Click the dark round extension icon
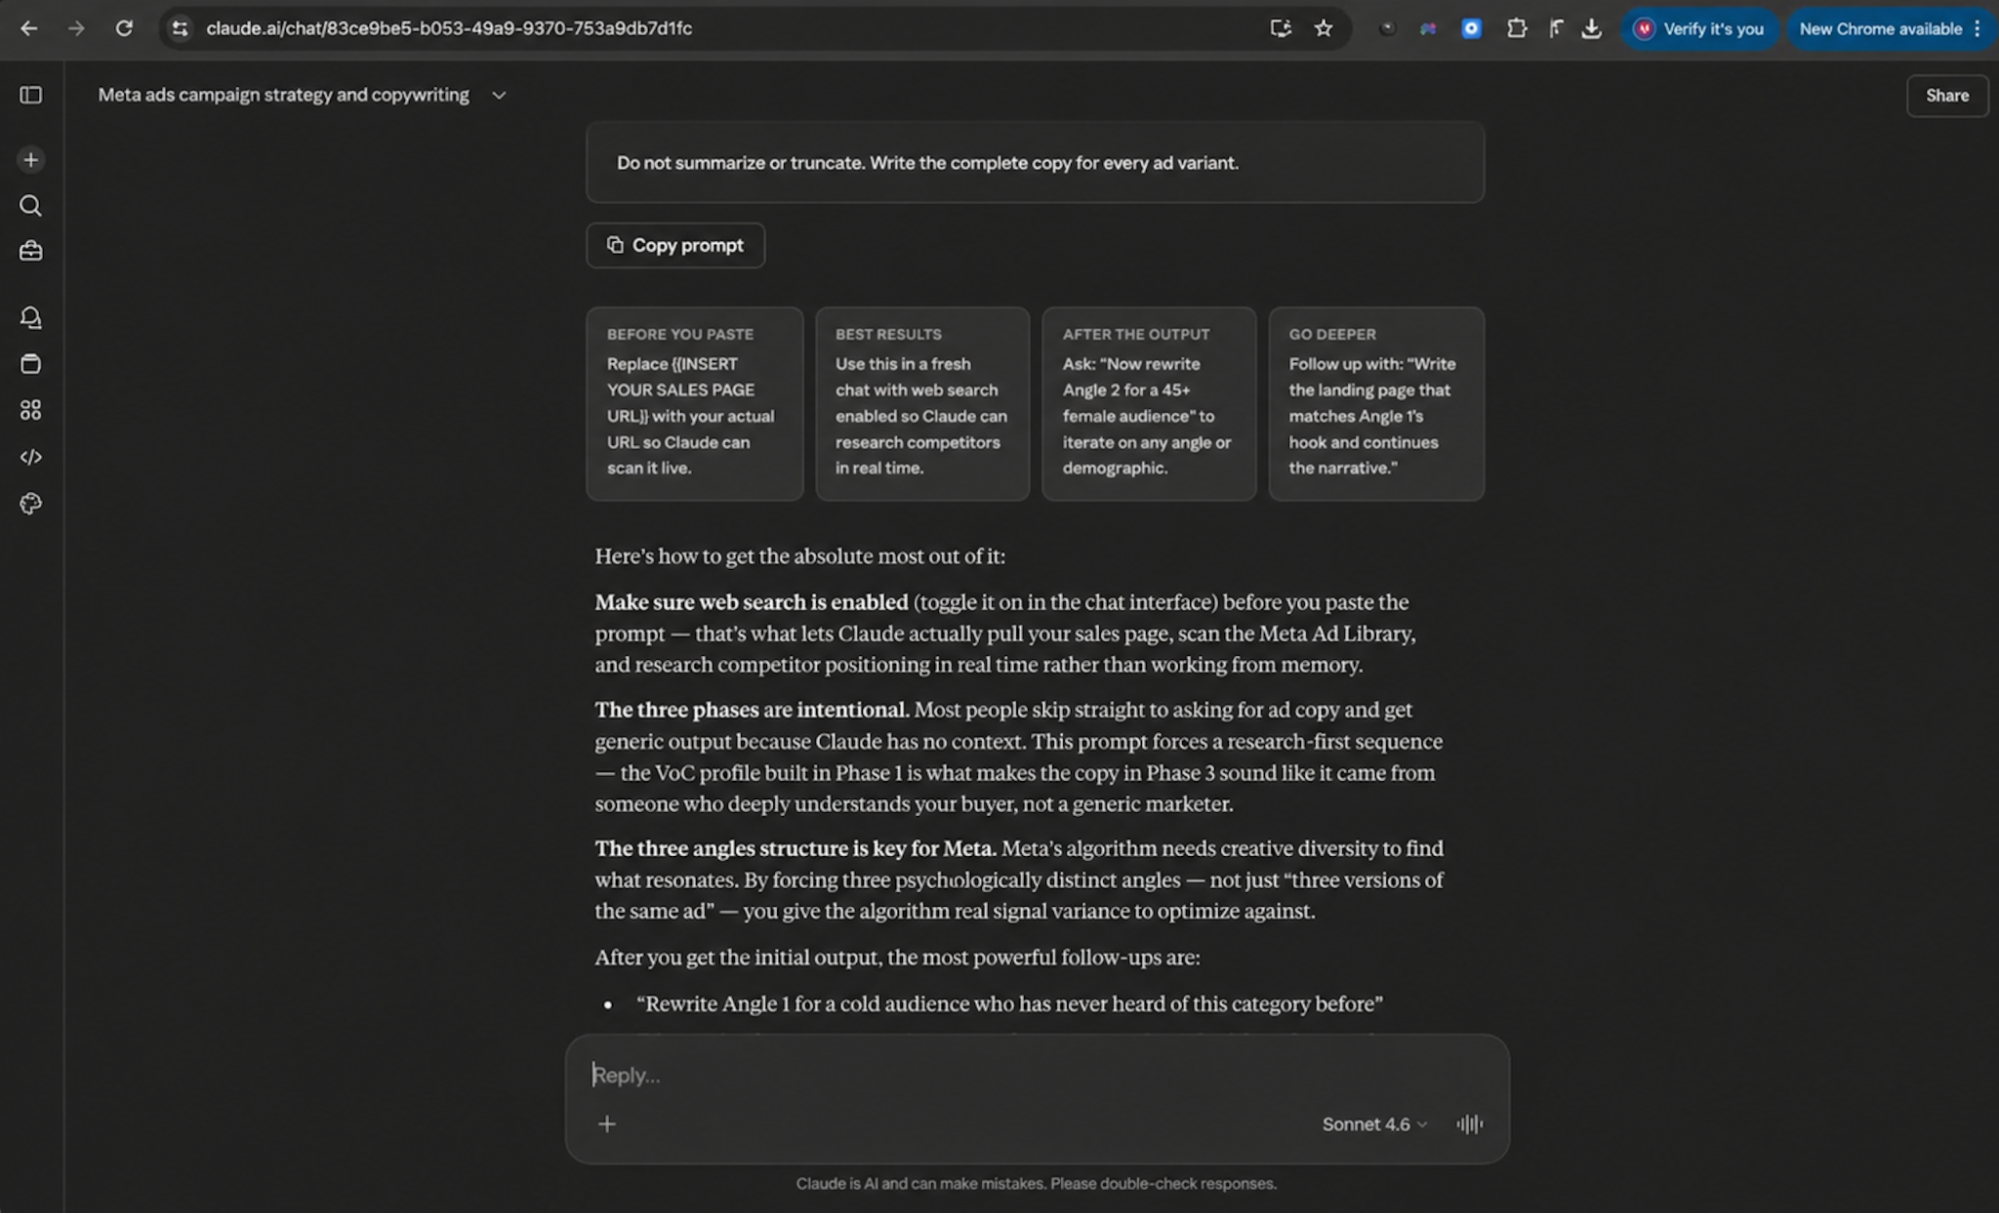Image resolution: width=1999 pixels, height=1214 pixels. pyautogui.click(x=1386, y=28)
